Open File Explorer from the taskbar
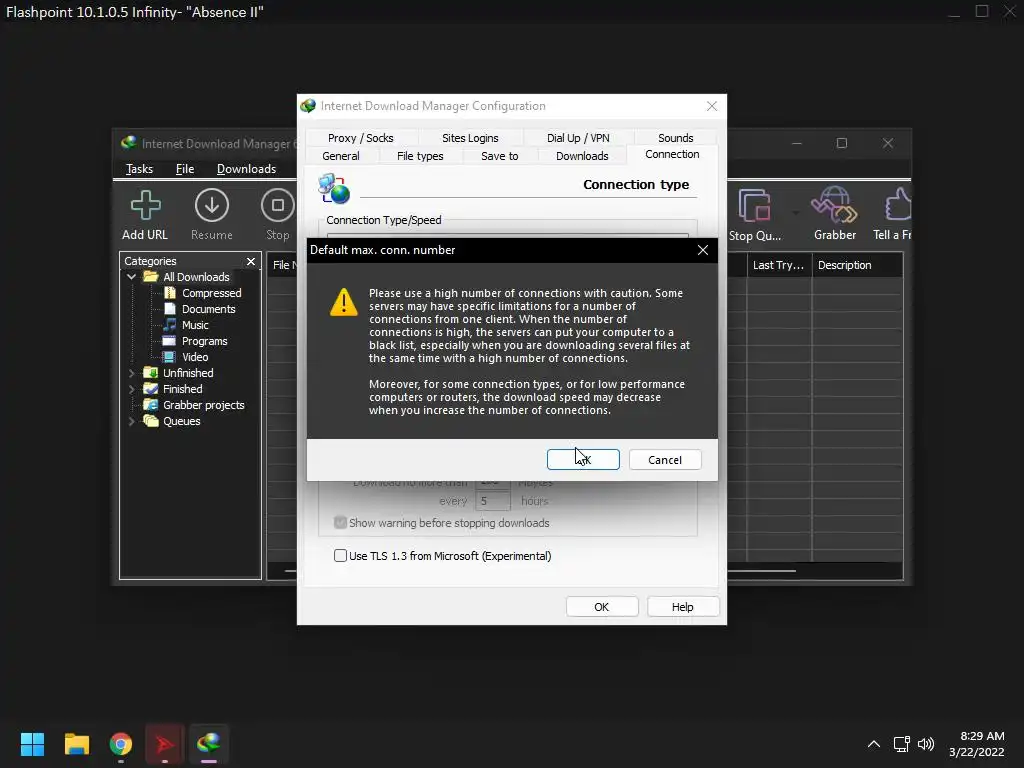The image size is (1024, 768). (x=76, y=744)
